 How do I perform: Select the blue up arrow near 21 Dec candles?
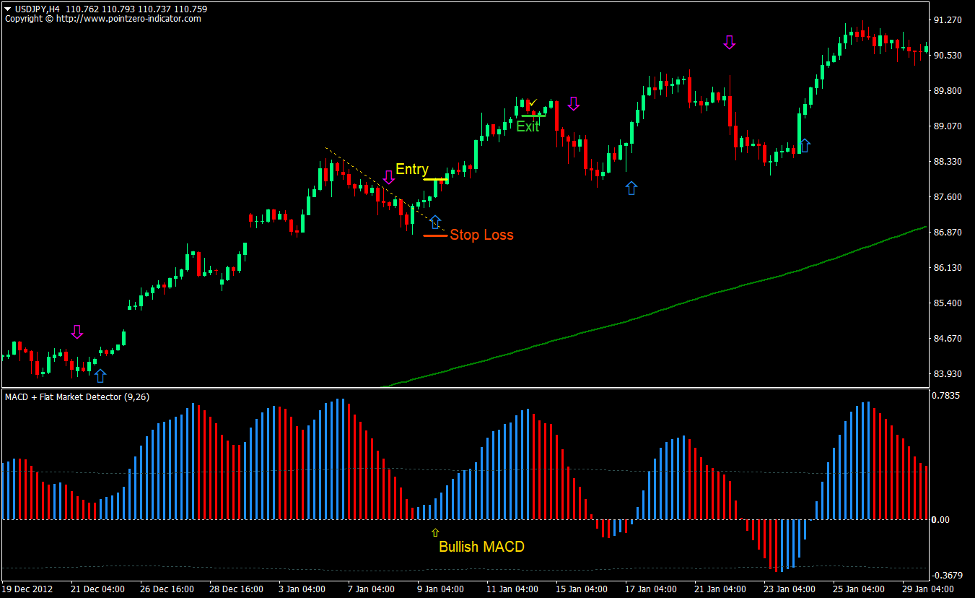[x=100, y=377]
